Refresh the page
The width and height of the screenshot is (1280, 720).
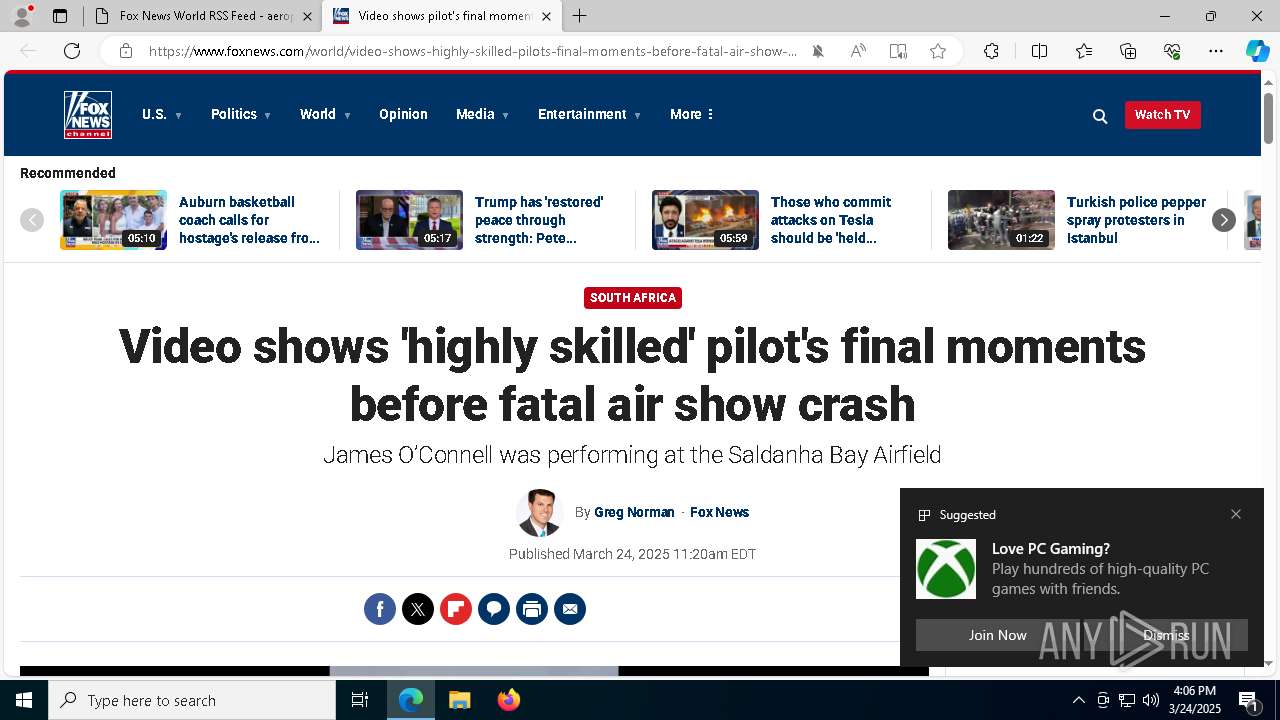pos(72,51)
